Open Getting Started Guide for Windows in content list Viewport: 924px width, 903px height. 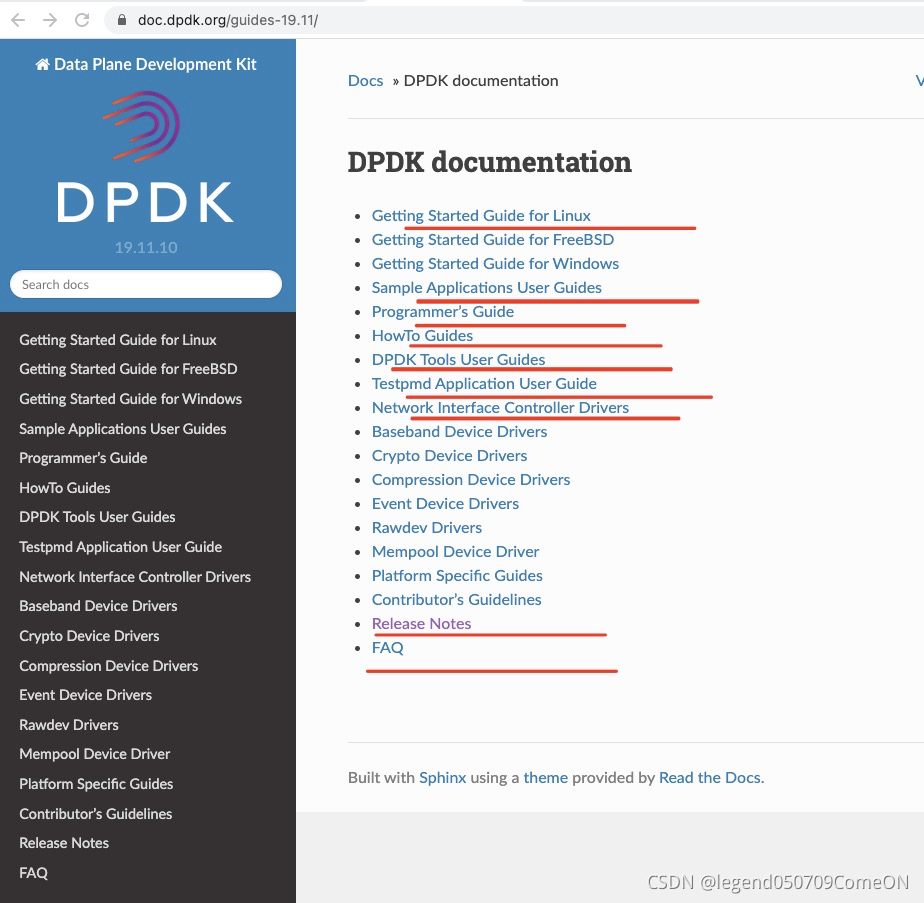click(x=495, y=264)
